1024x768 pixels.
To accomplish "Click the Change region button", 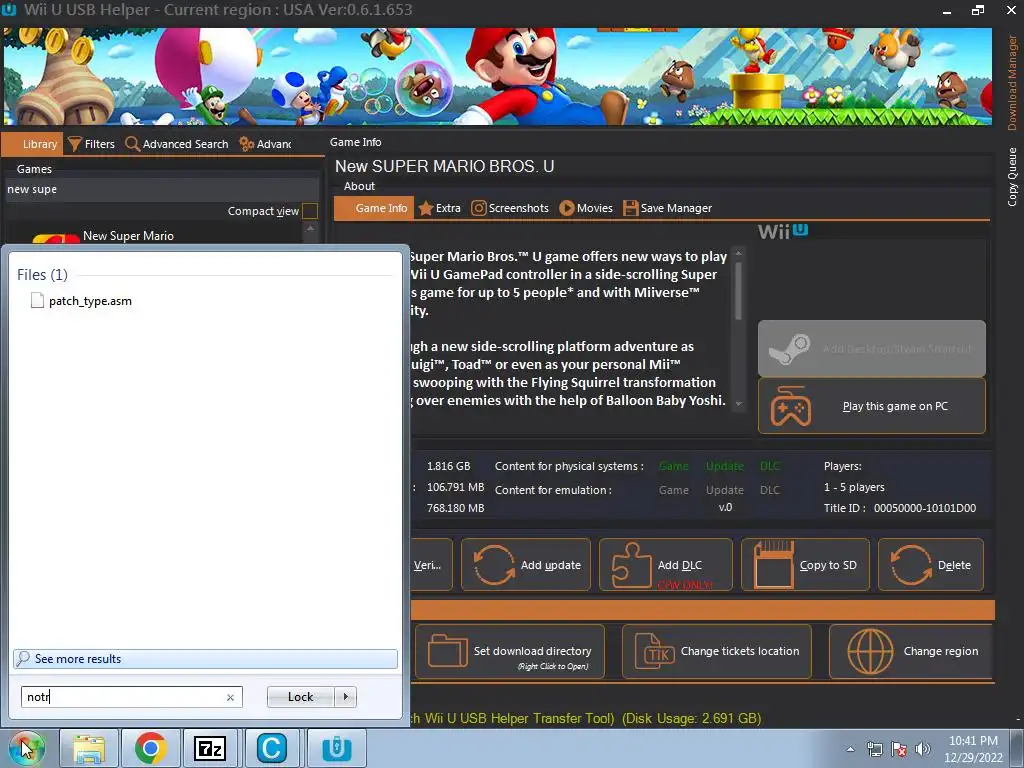I will (x=910, y=652).
